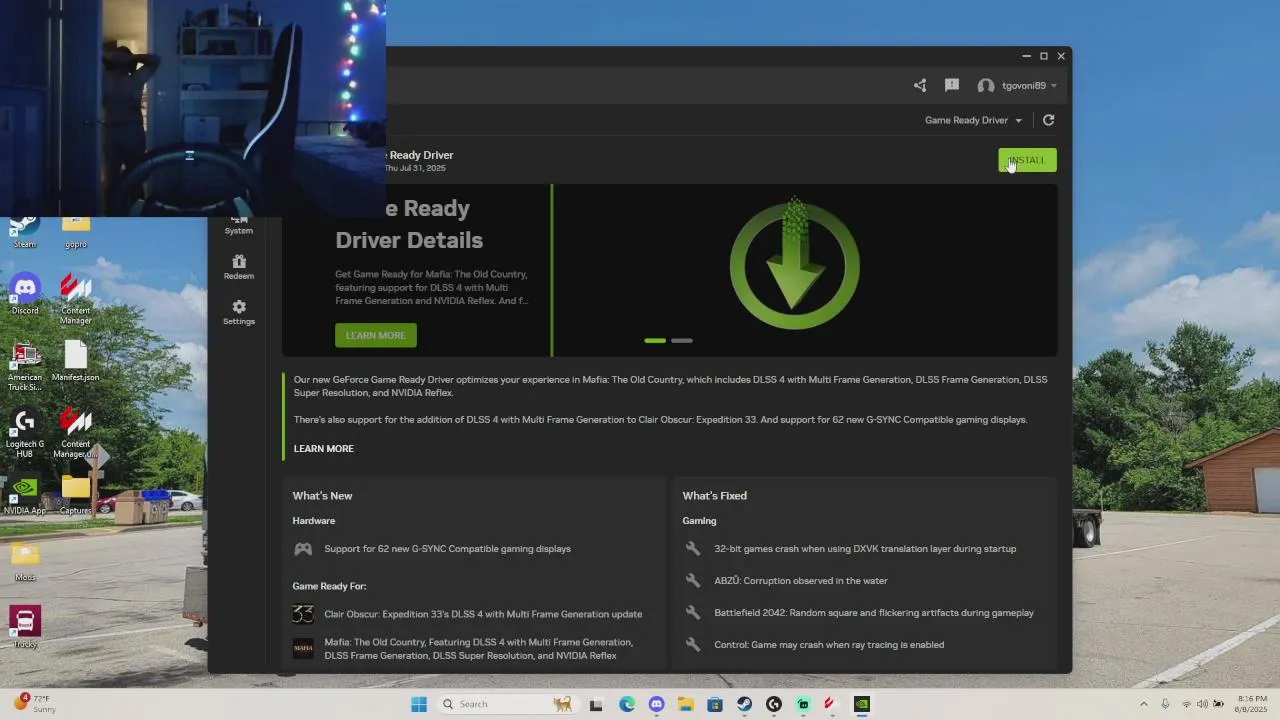The width and height of the screenshot is (1280, 720).
Task: Open Discord from the taskbar
Action: (x=656, y=704)
